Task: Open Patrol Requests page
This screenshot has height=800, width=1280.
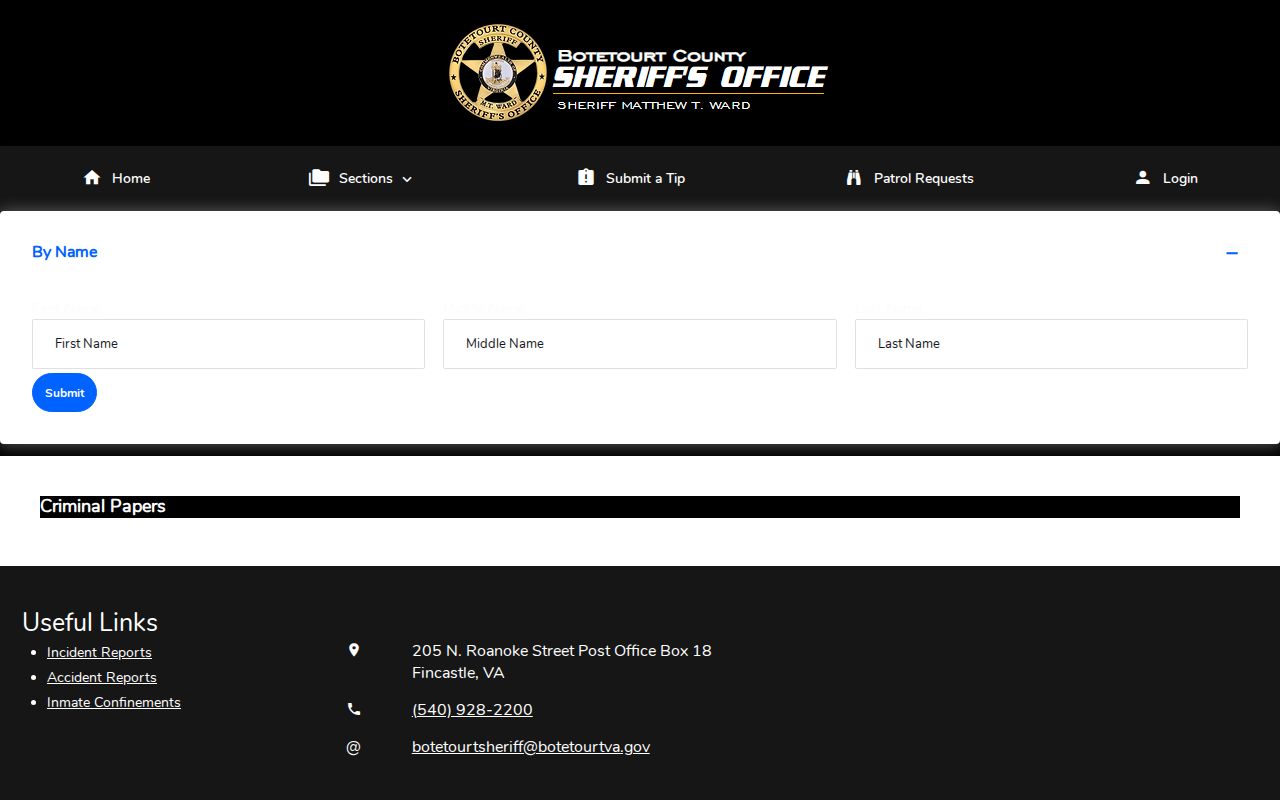Action: (910, 178)
